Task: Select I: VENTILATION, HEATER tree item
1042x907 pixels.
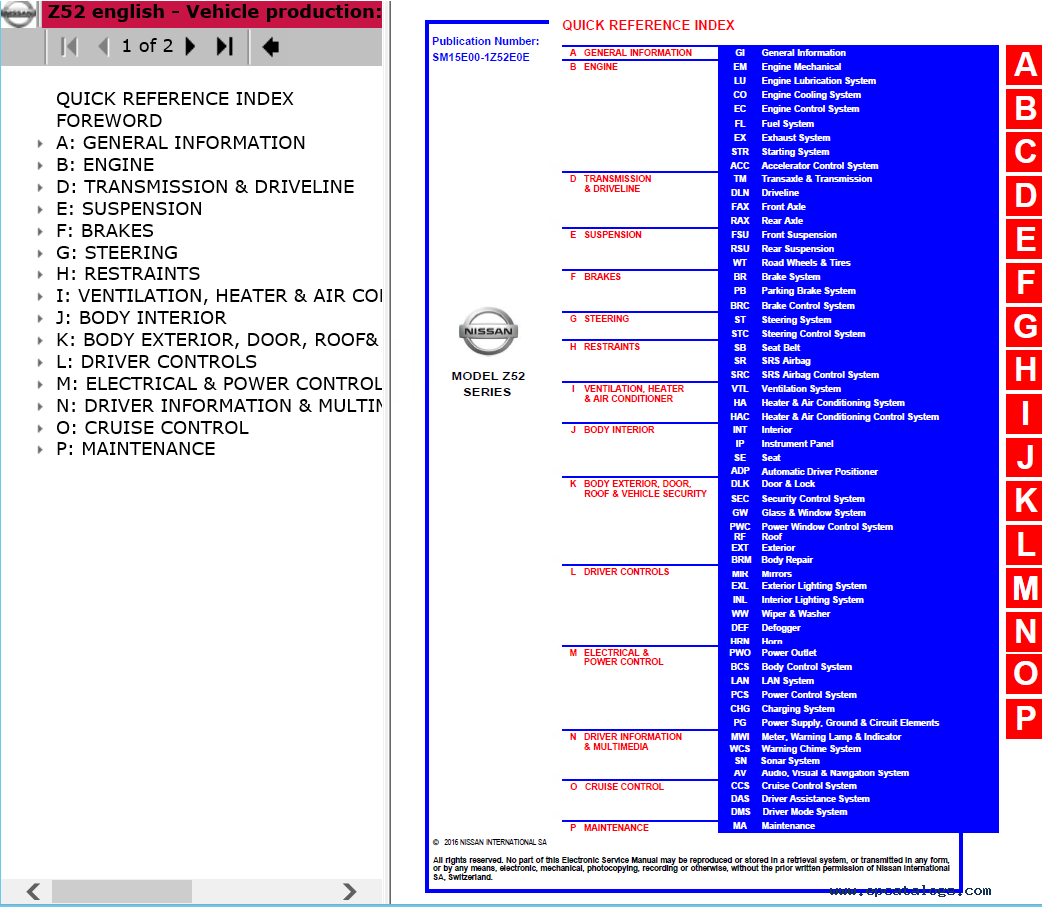Action: pos(219,296)
